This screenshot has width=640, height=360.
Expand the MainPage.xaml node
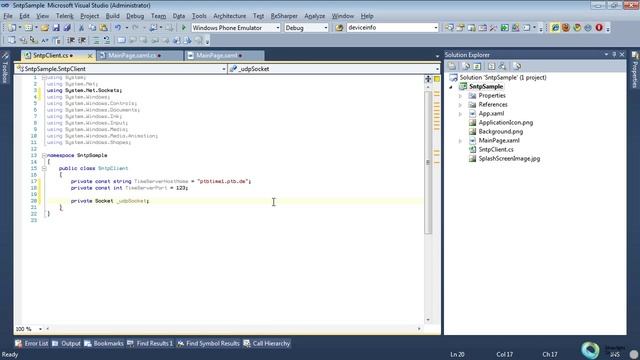pyautogui.click(x=460, y=141)
